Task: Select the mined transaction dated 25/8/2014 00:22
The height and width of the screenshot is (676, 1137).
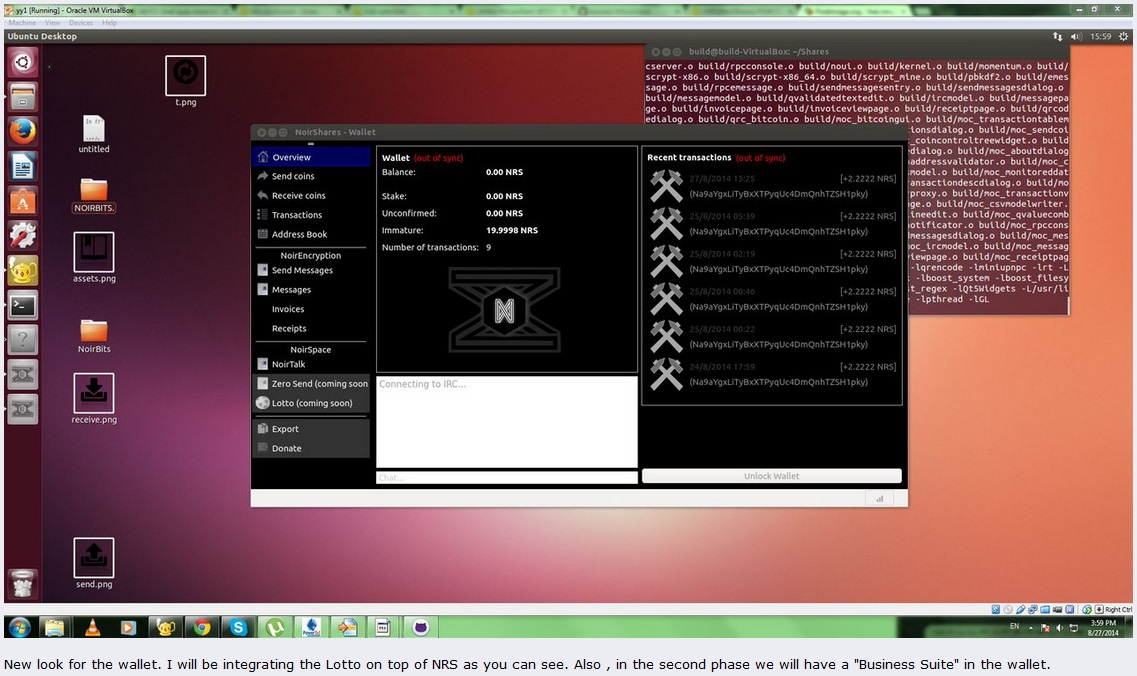Action: (x=772, y=337)
